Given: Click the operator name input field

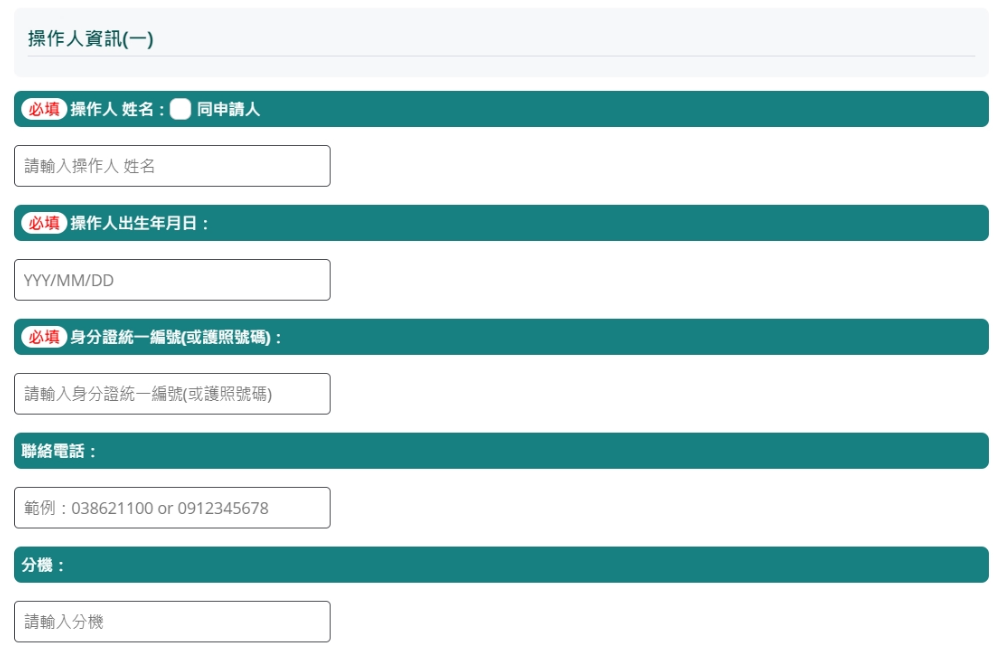Looking at the screenshot, I should 170,166.
